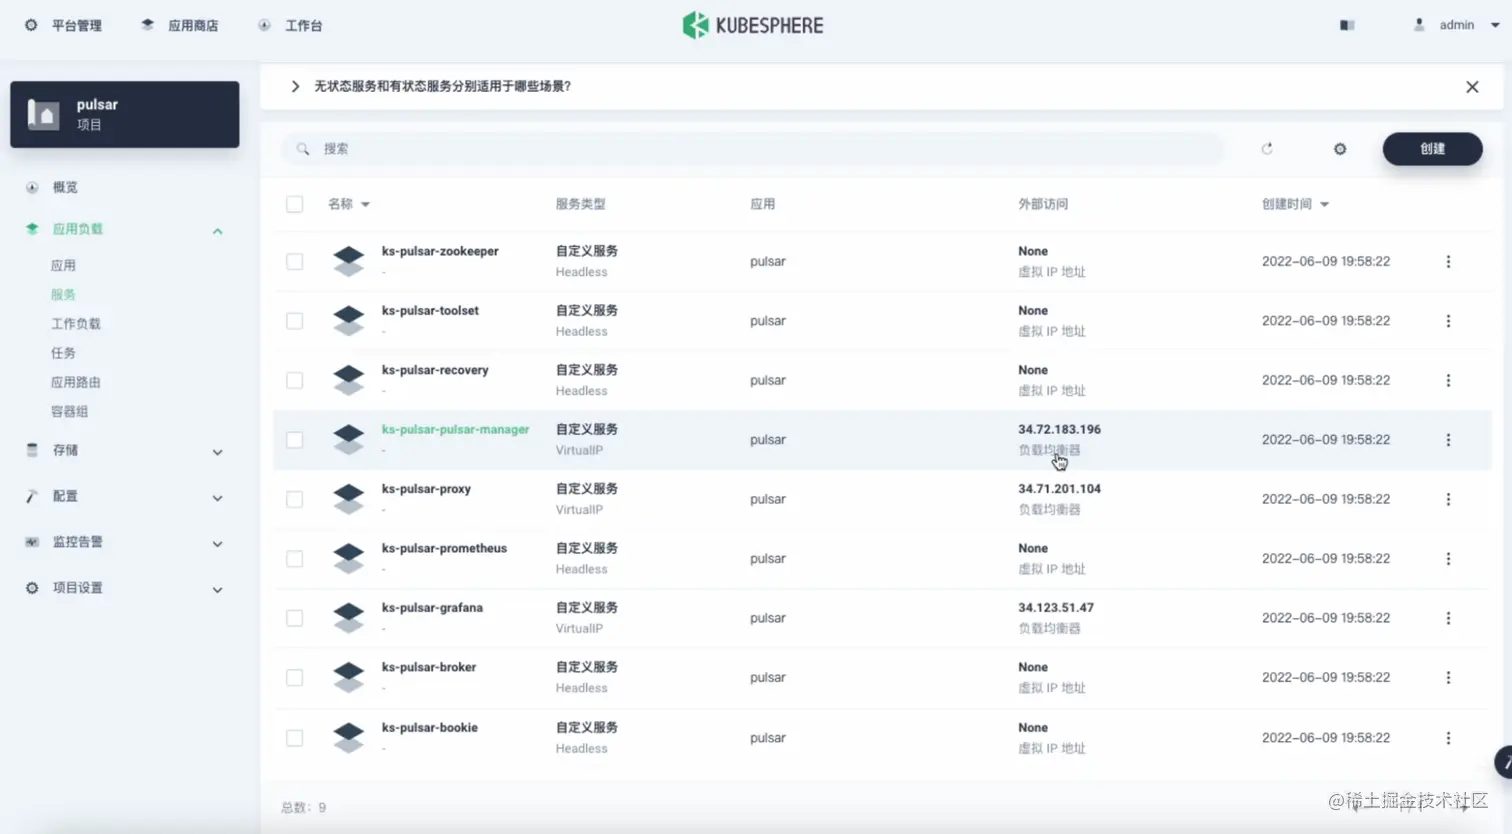Sort by the 名称 column arrow
The height and width of the screenshot is (834, 1512).
365,204
